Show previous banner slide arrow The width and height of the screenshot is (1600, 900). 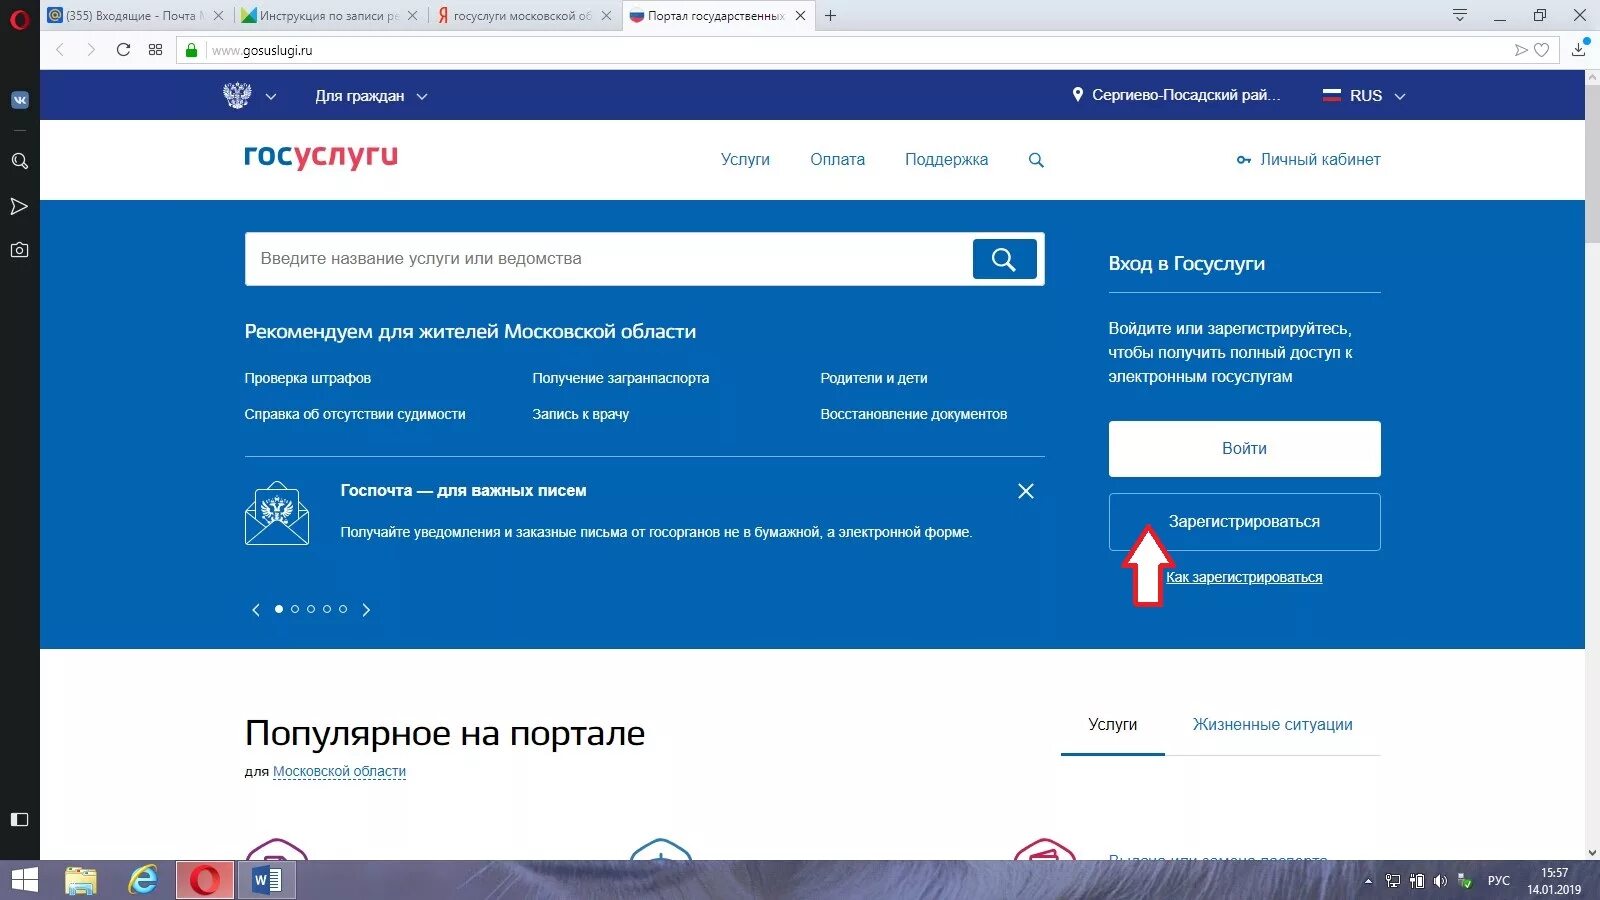coord(256,609)
